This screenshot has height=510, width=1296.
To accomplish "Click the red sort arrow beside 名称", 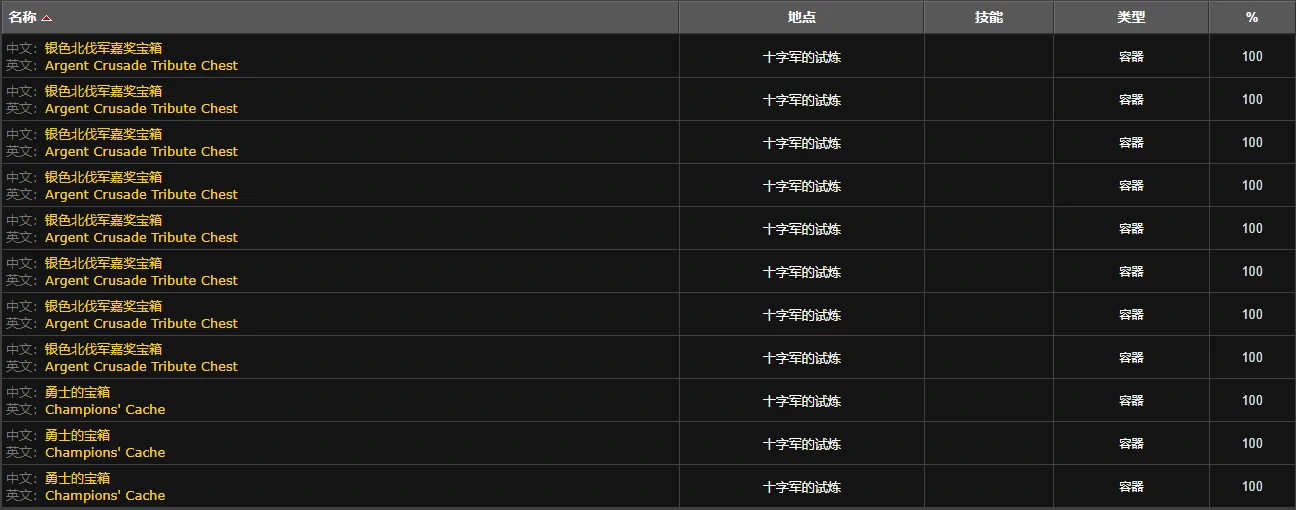I will [47, 18].
